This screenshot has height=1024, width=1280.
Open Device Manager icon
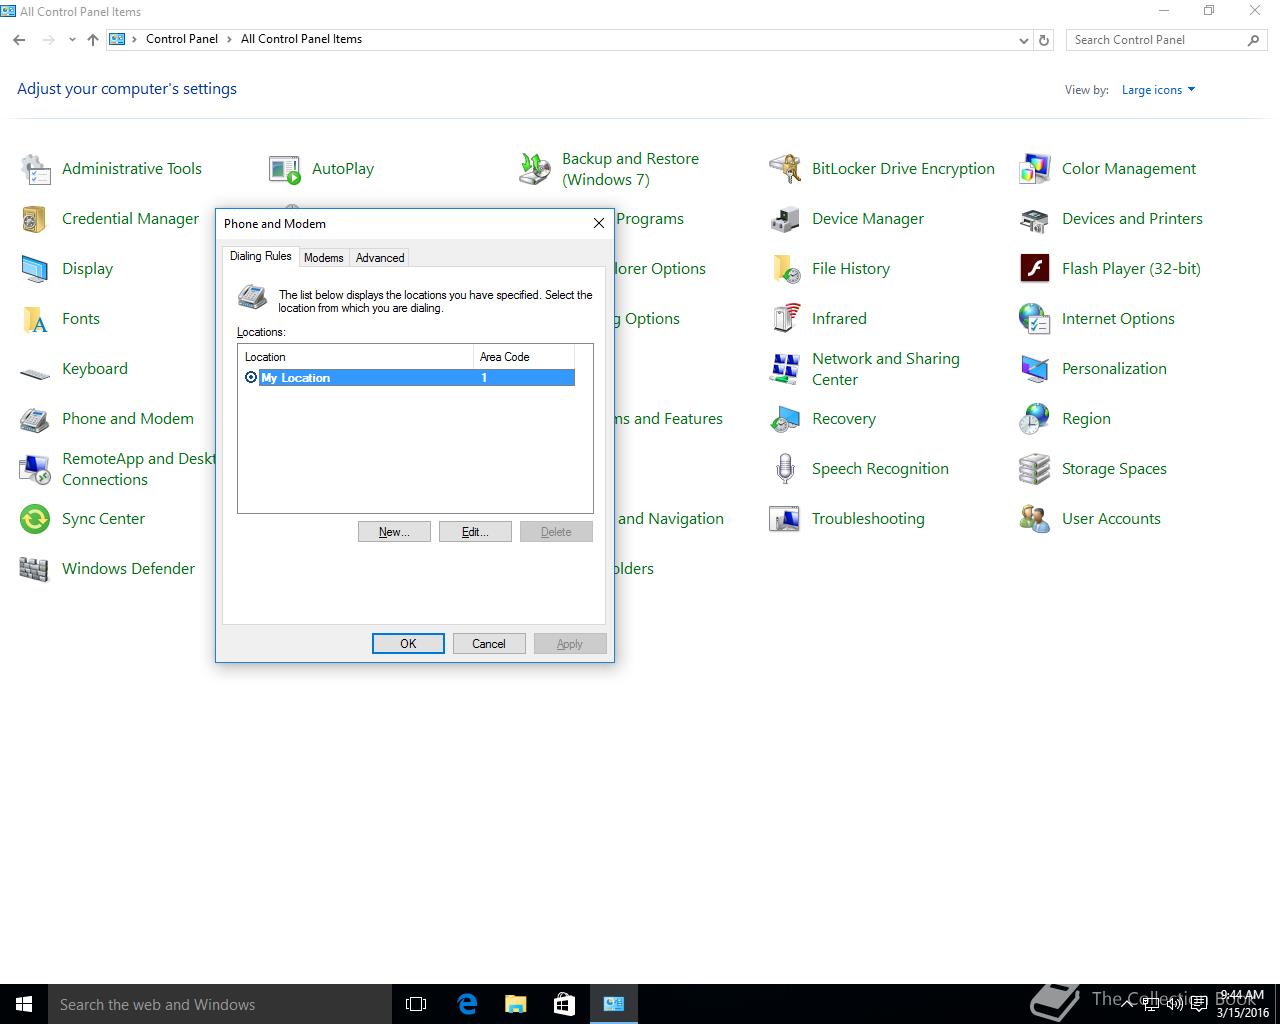click(x=785, y=219)
